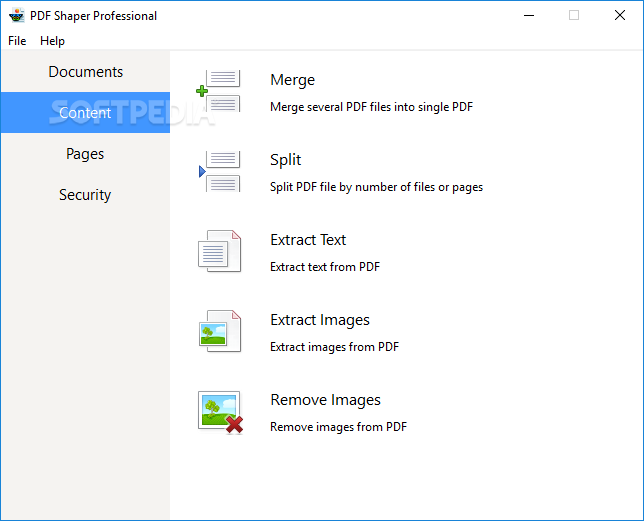Click the Remove Images red-X icon
Screen dimensions: 644x521
221,412
